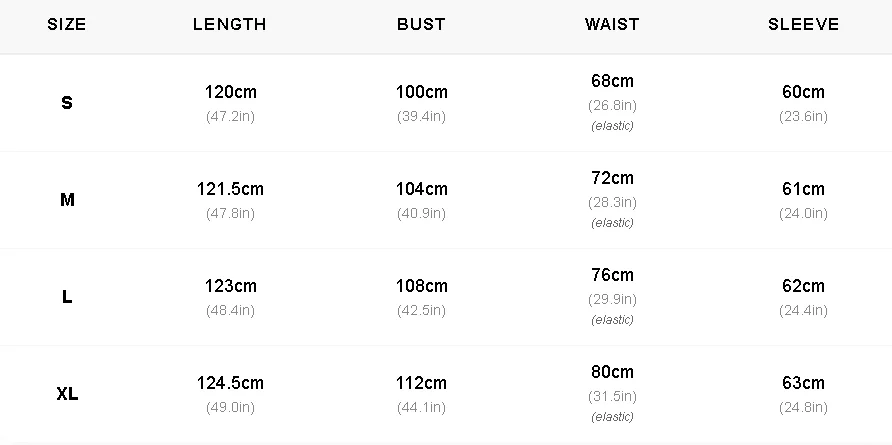Click the WAIST column header

pos(612,24)
